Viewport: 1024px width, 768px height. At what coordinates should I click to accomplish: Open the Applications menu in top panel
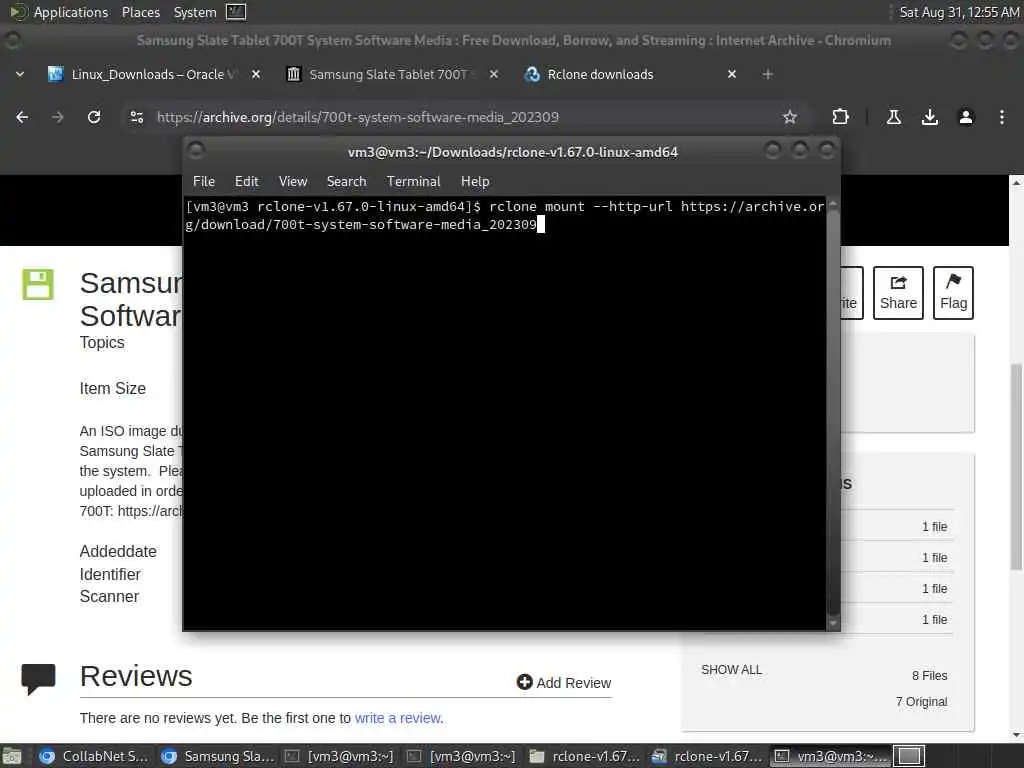(59, 12)
